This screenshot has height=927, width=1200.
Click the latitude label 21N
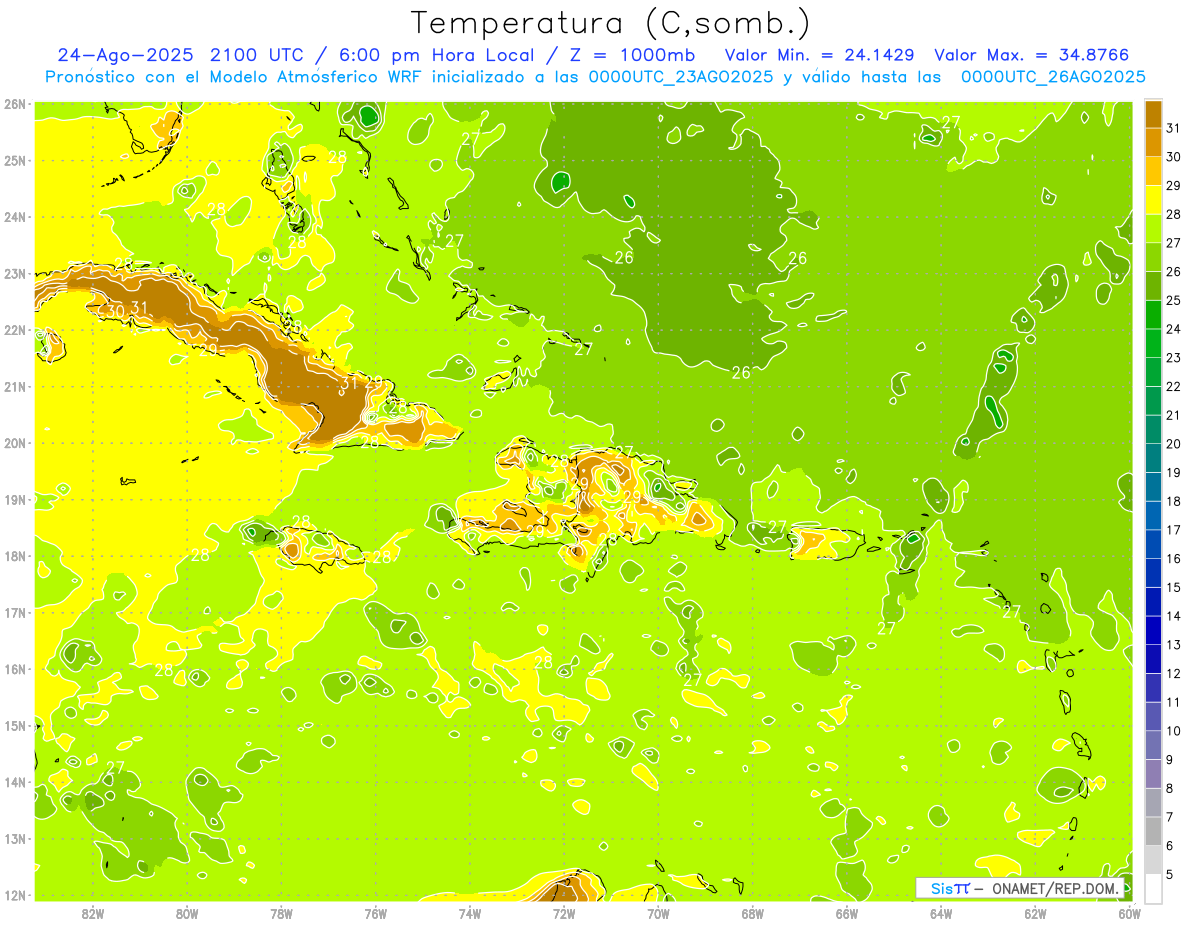click(15, 386)
